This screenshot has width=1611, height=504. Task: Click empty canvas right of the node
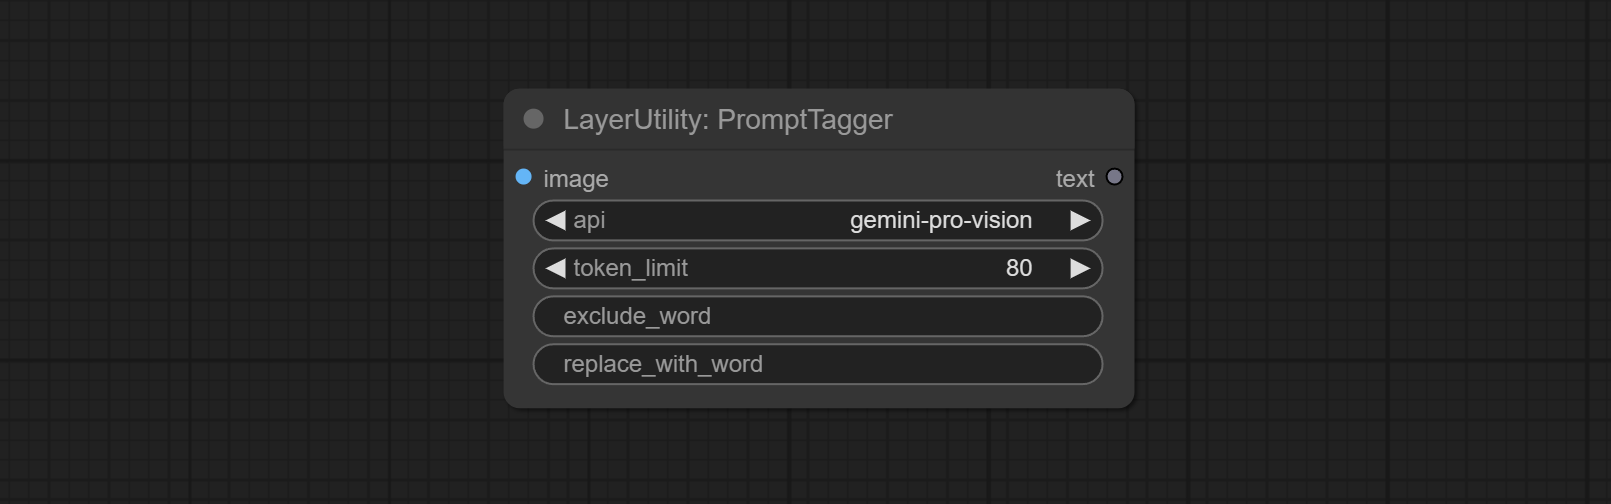coord(1370,250)
